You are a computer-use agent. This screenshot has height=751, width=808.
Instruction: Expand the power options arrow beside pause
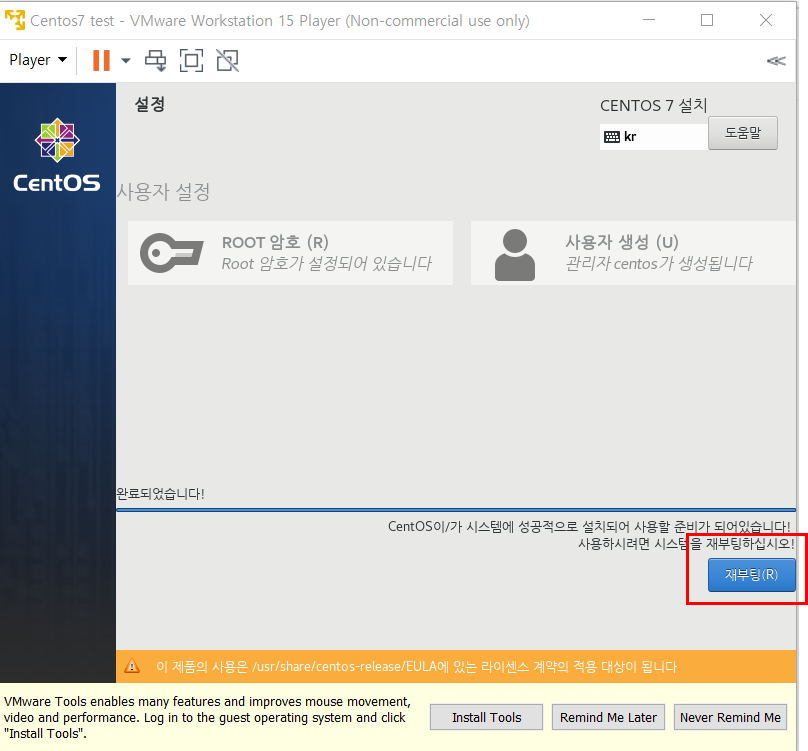pyautogui.click(x=125, y=61)
